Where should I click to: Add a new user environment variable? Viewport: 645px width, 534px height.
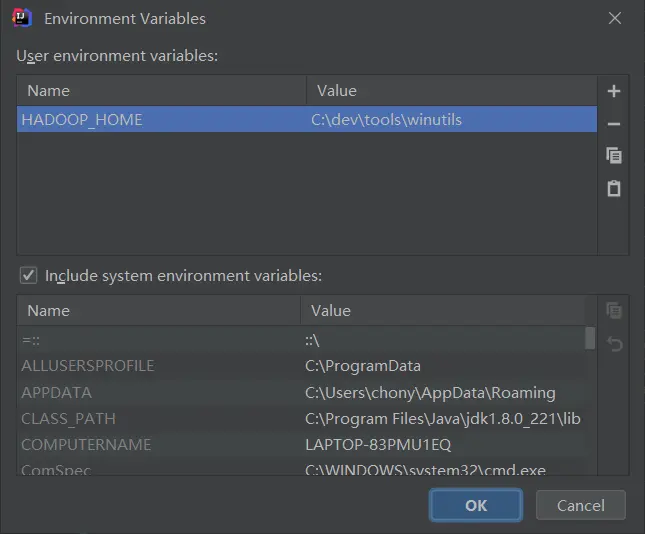(614, 91)
